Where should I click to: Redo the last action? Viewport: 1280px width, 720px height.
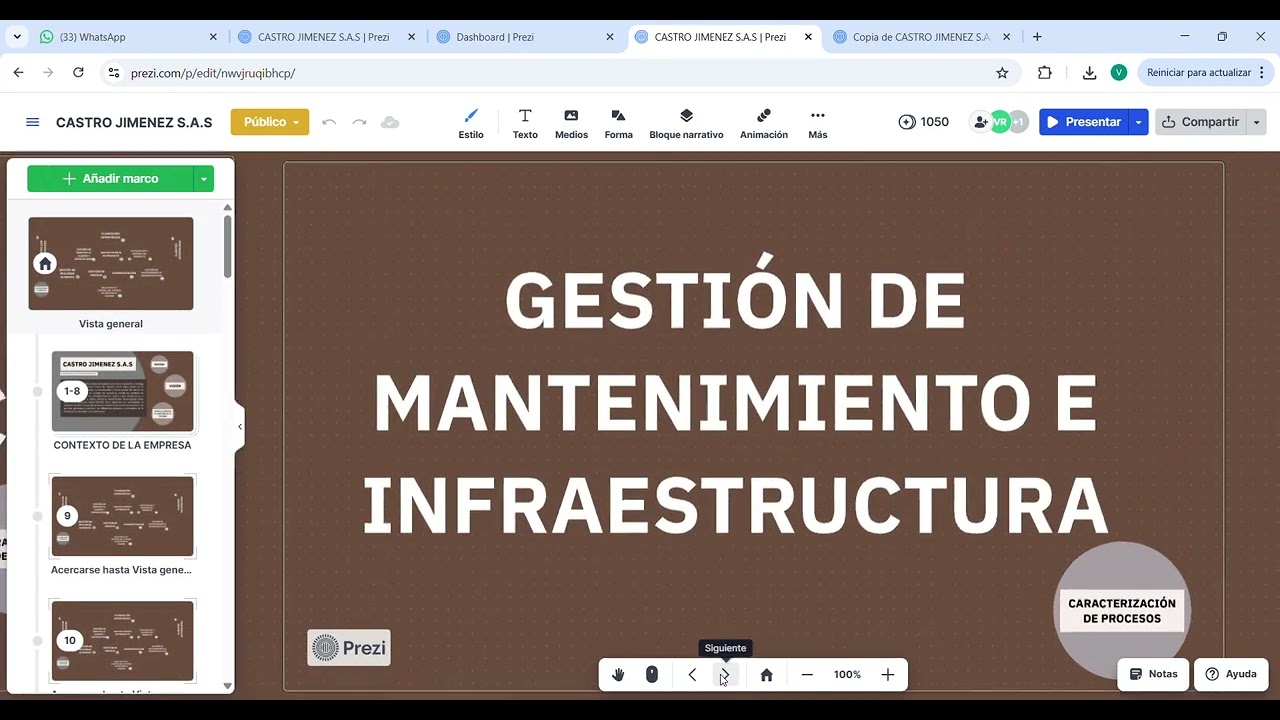pos(359,122)
